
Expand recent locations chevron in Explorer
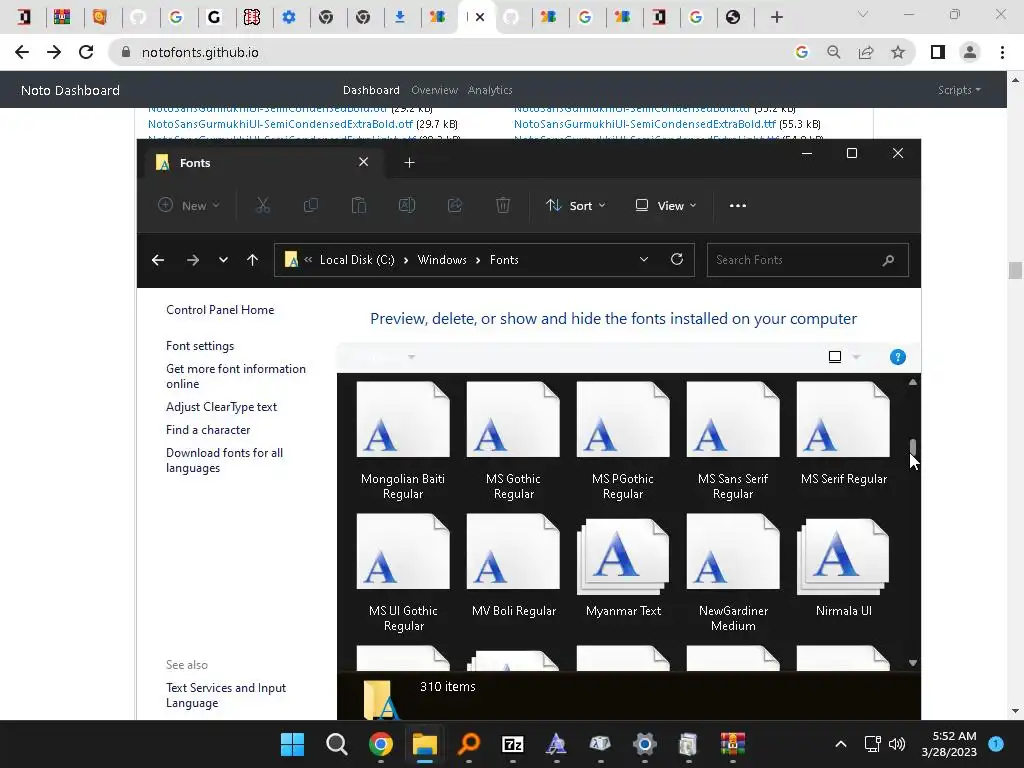coord(223,260)
